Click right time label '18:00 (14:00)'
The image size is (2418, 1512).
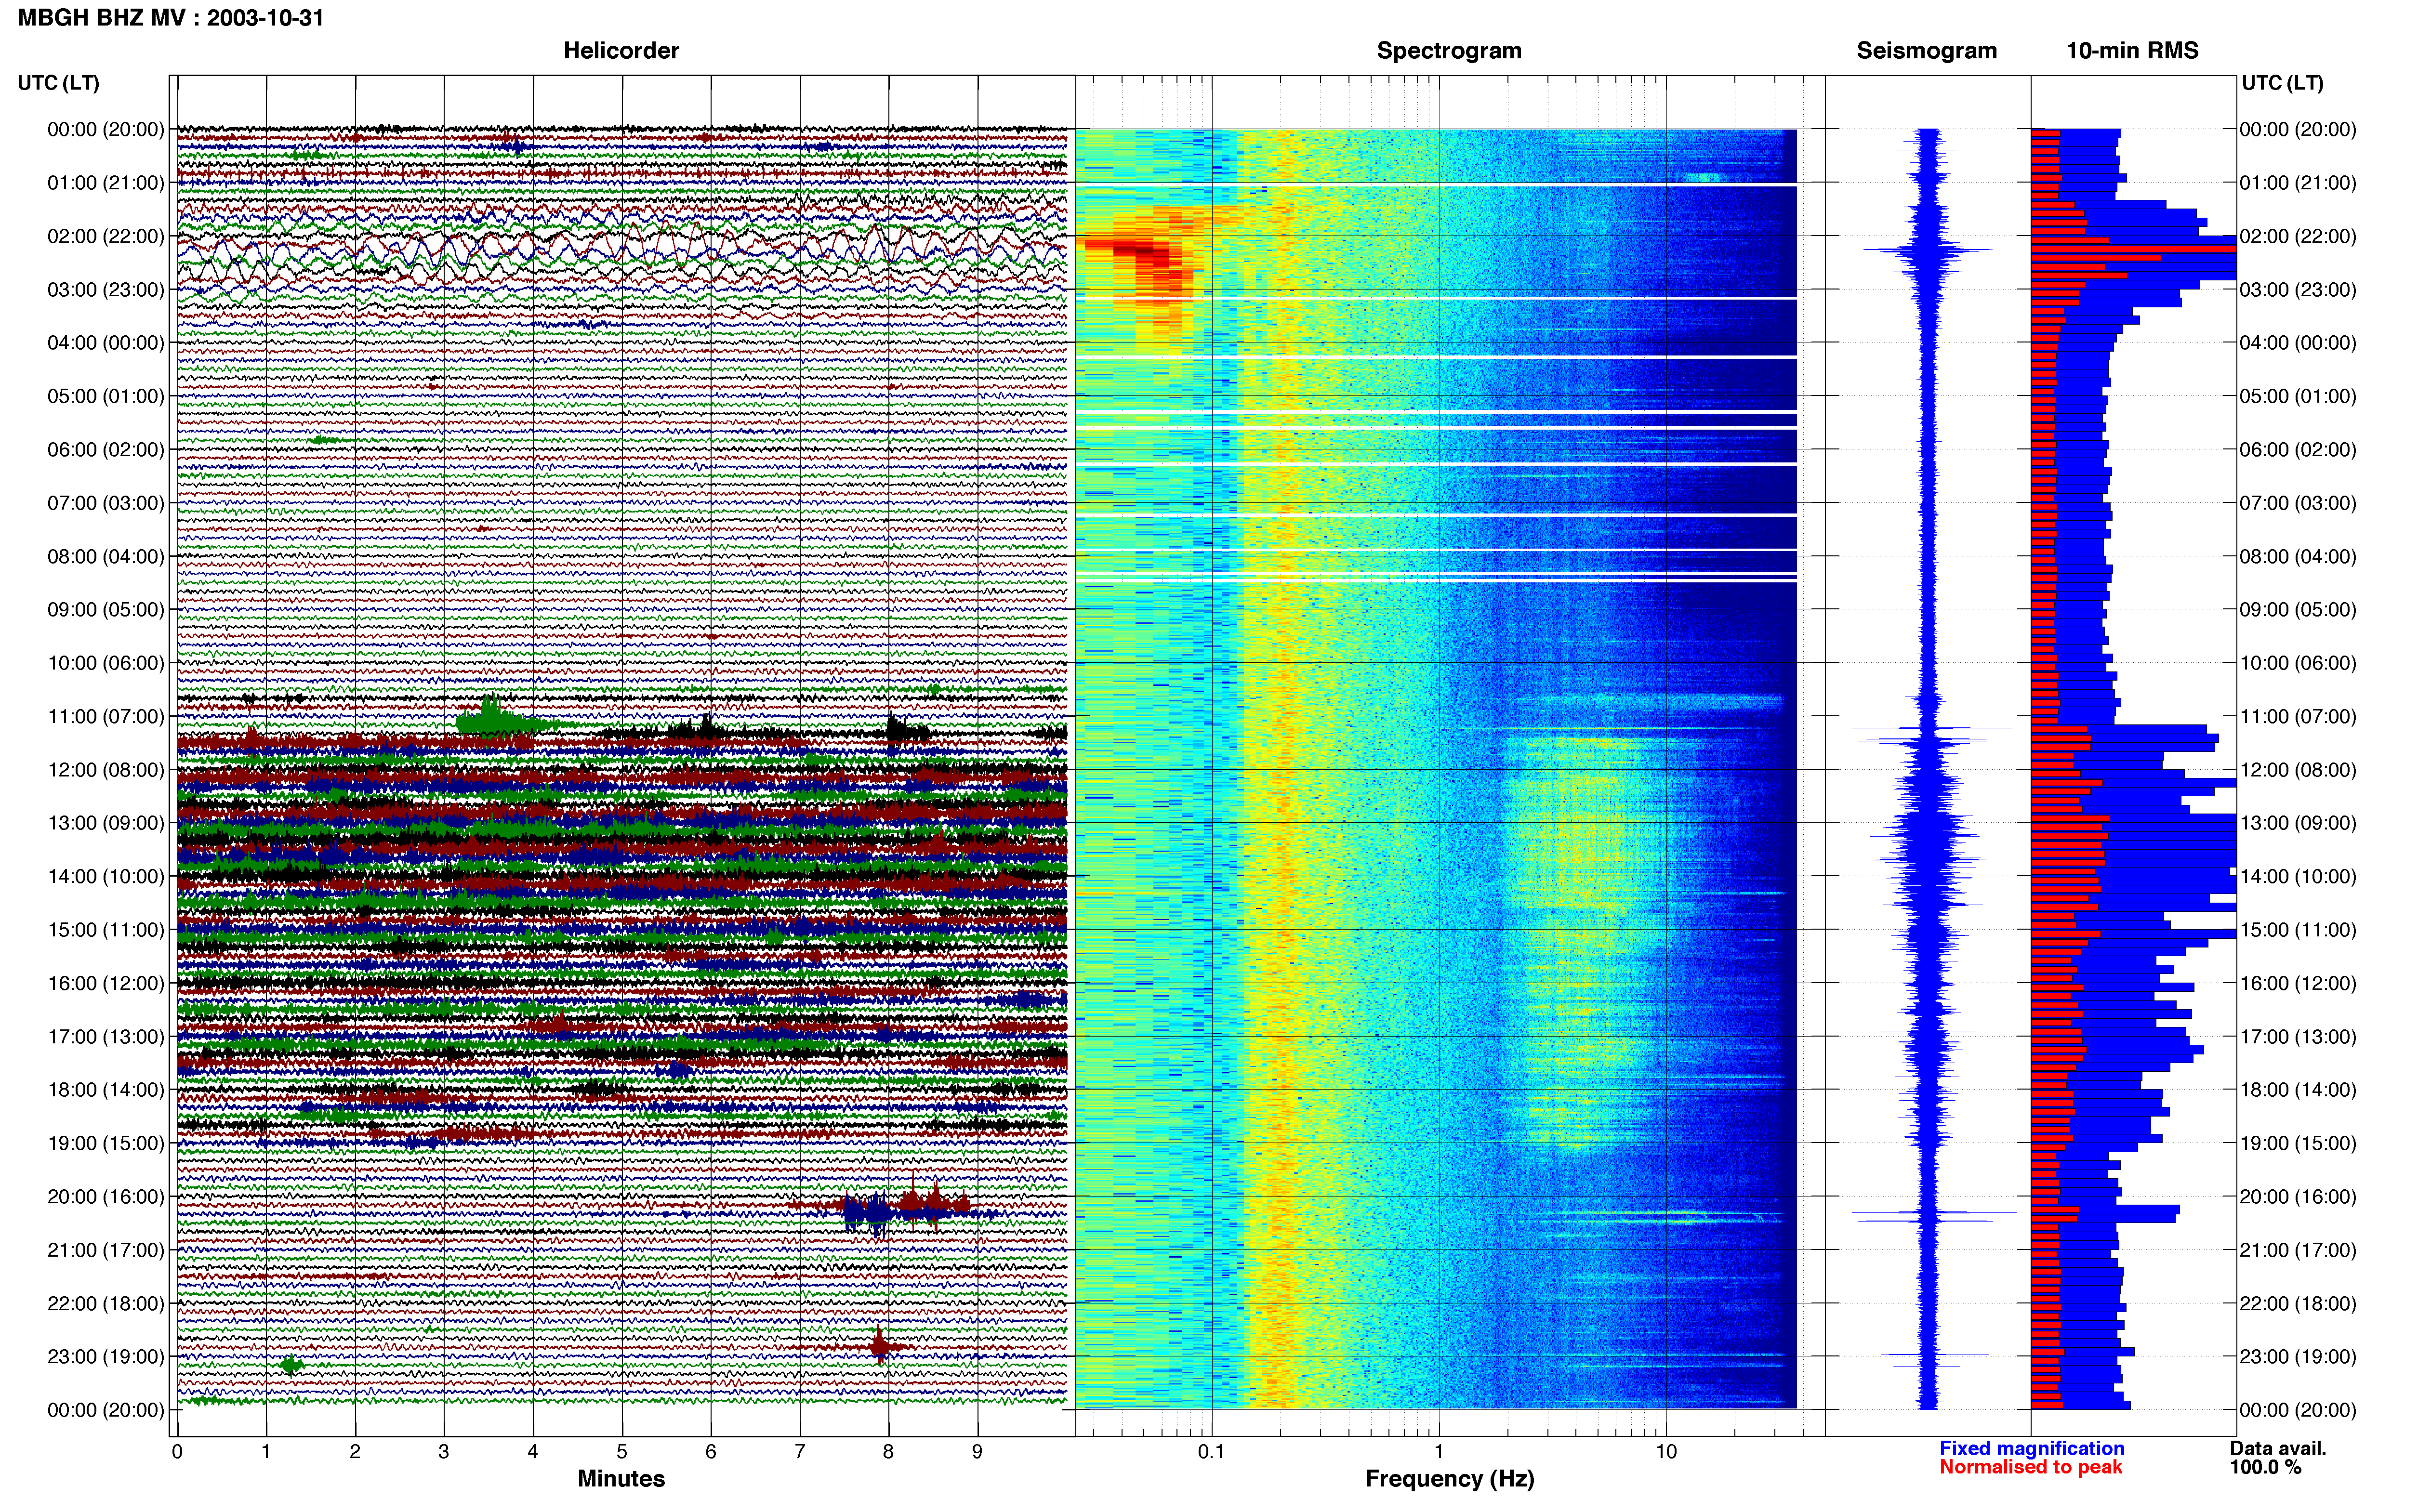pyautogui.click(x=2298, y=1090)
